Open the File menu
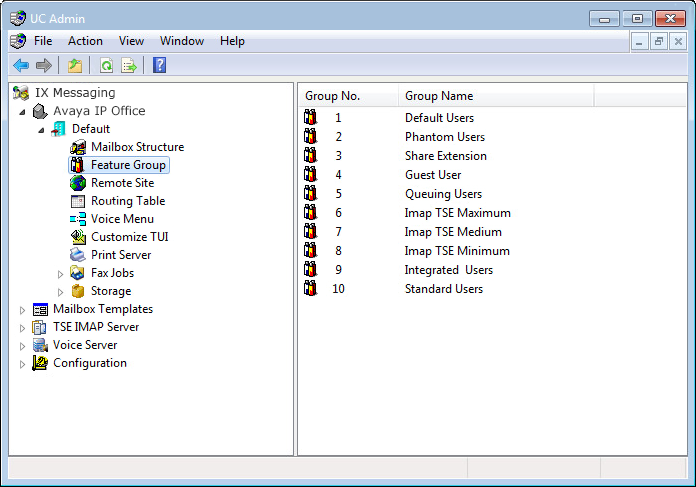Viewport: 696px width, 487px height. [x=43, y=41]
